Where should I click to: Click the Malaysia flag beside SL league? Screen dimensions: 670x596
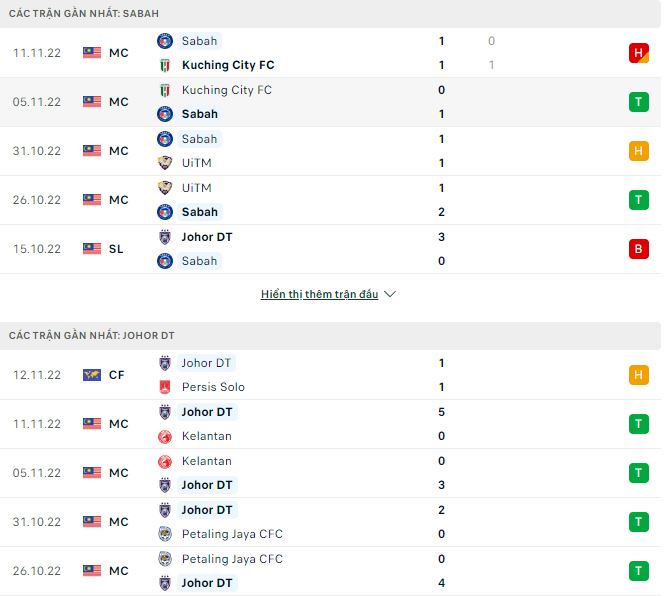click(92, 249)
